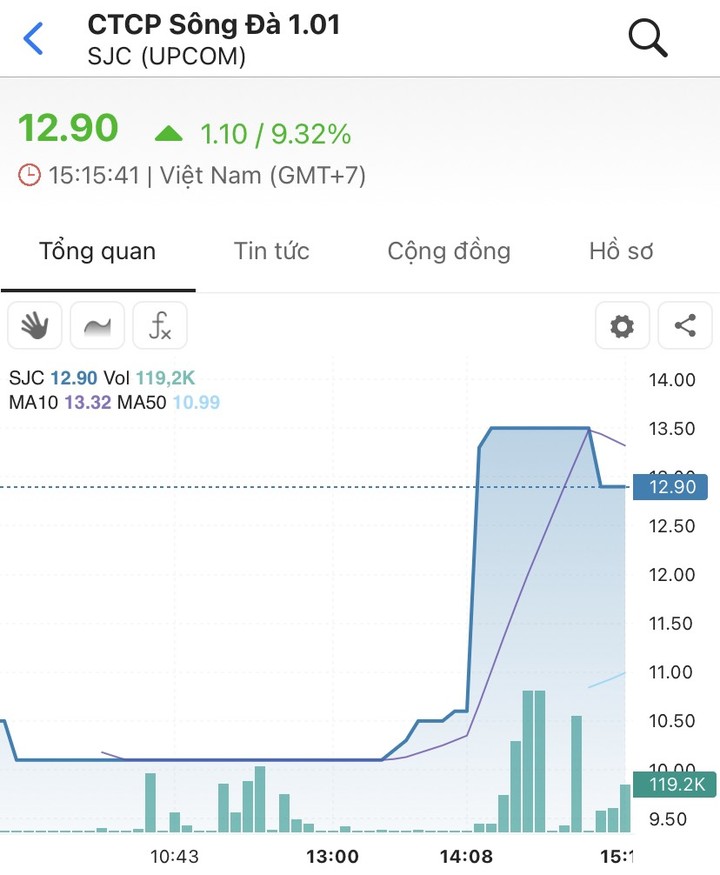Tap the 9.50 price axis label

tap(668, 820)
